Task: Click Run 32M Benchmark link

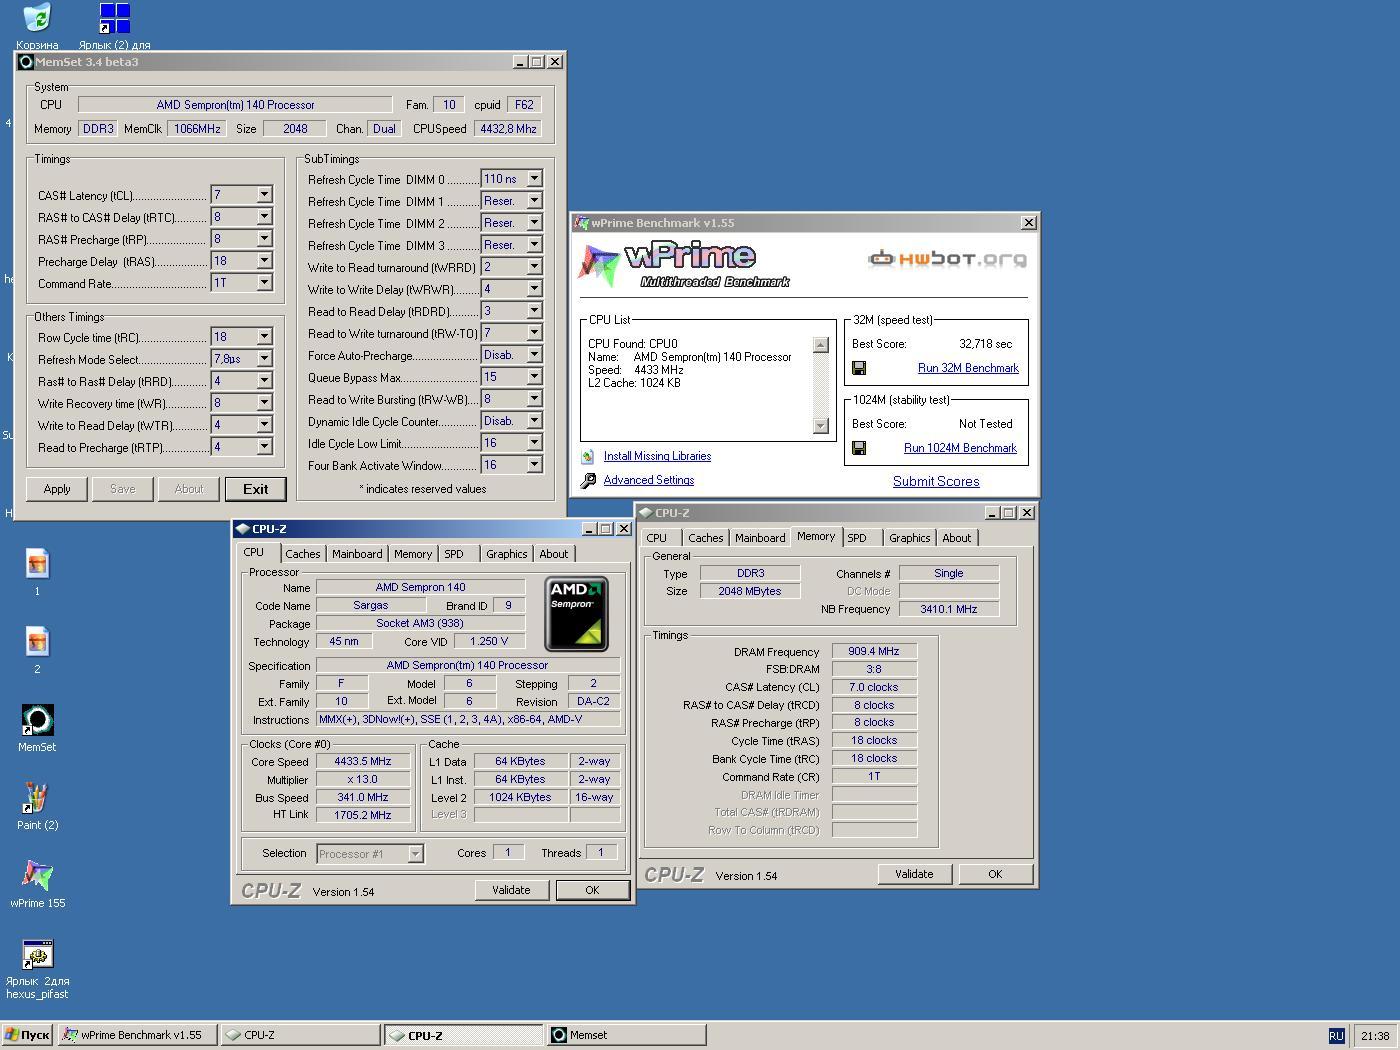Action: coord(968,368)
